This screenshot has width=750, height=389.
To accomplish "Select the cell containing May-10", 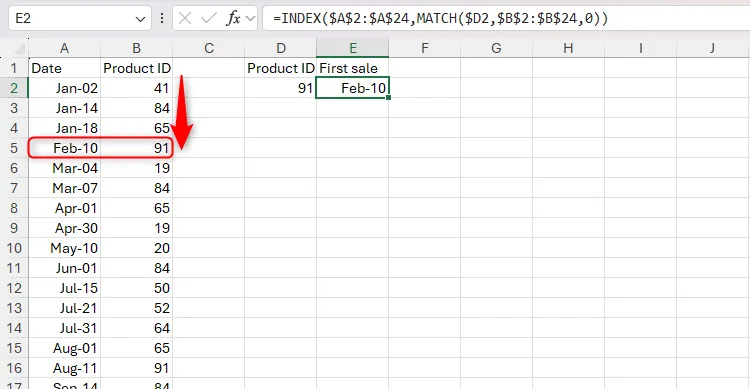I will click(65, 248).
